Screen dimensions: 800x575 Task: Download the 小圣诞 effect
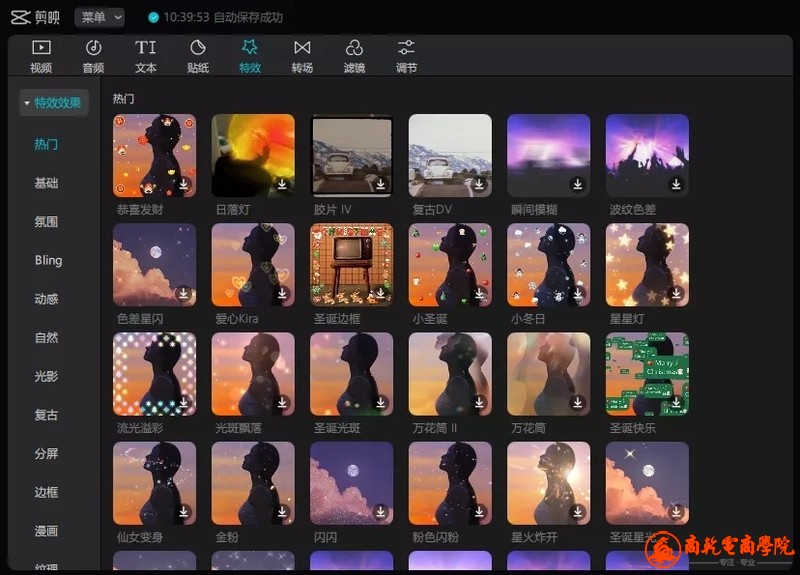479,293
